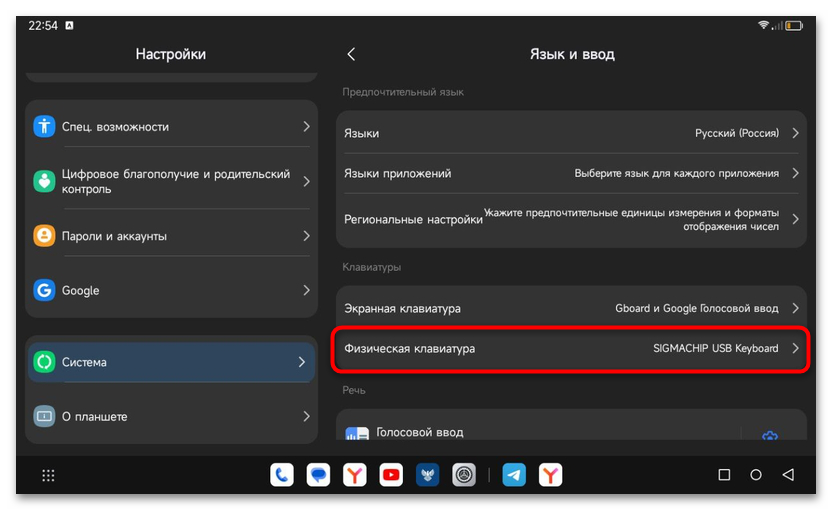This screenshot has height=510, width=832.
Task: Open О планшете section
Action: (x=171, y=417)
